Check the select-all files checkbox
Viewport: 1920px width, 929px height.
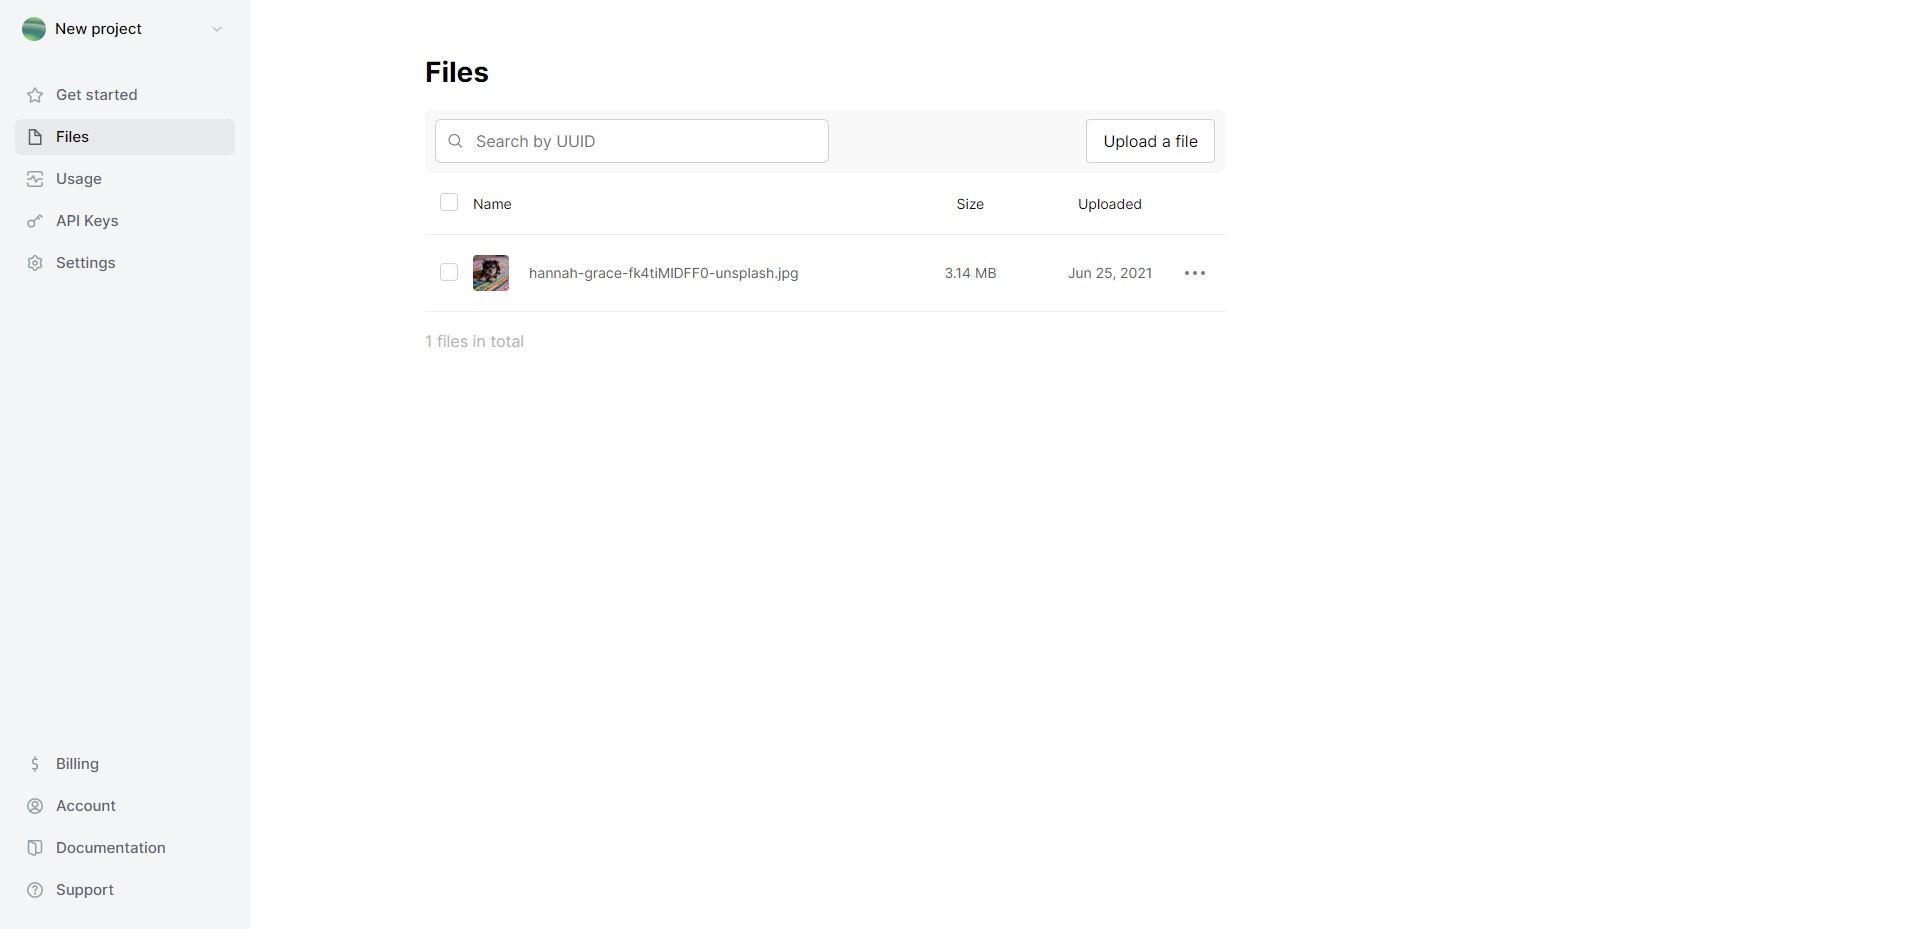coord(449,202)
